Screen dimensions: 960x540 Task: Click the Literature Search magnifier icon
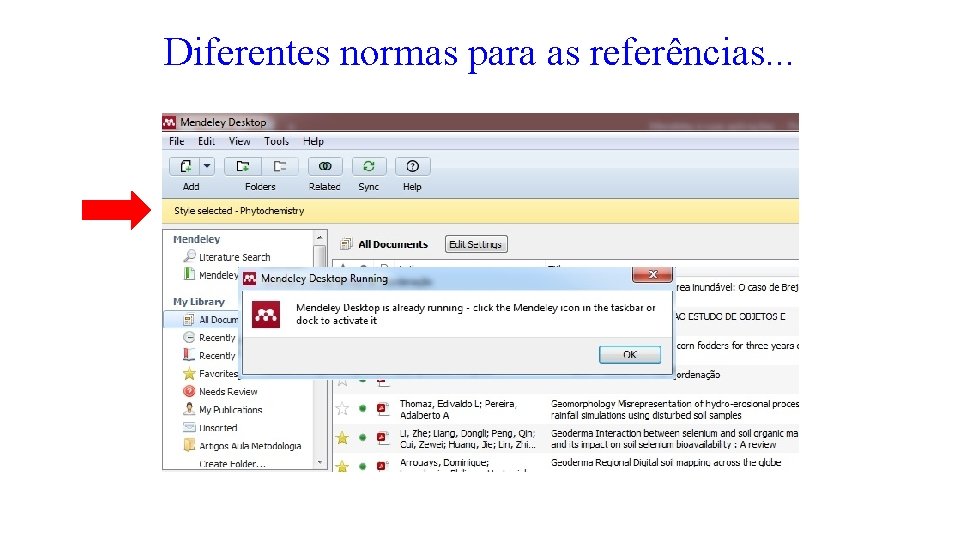click(190, 256)
